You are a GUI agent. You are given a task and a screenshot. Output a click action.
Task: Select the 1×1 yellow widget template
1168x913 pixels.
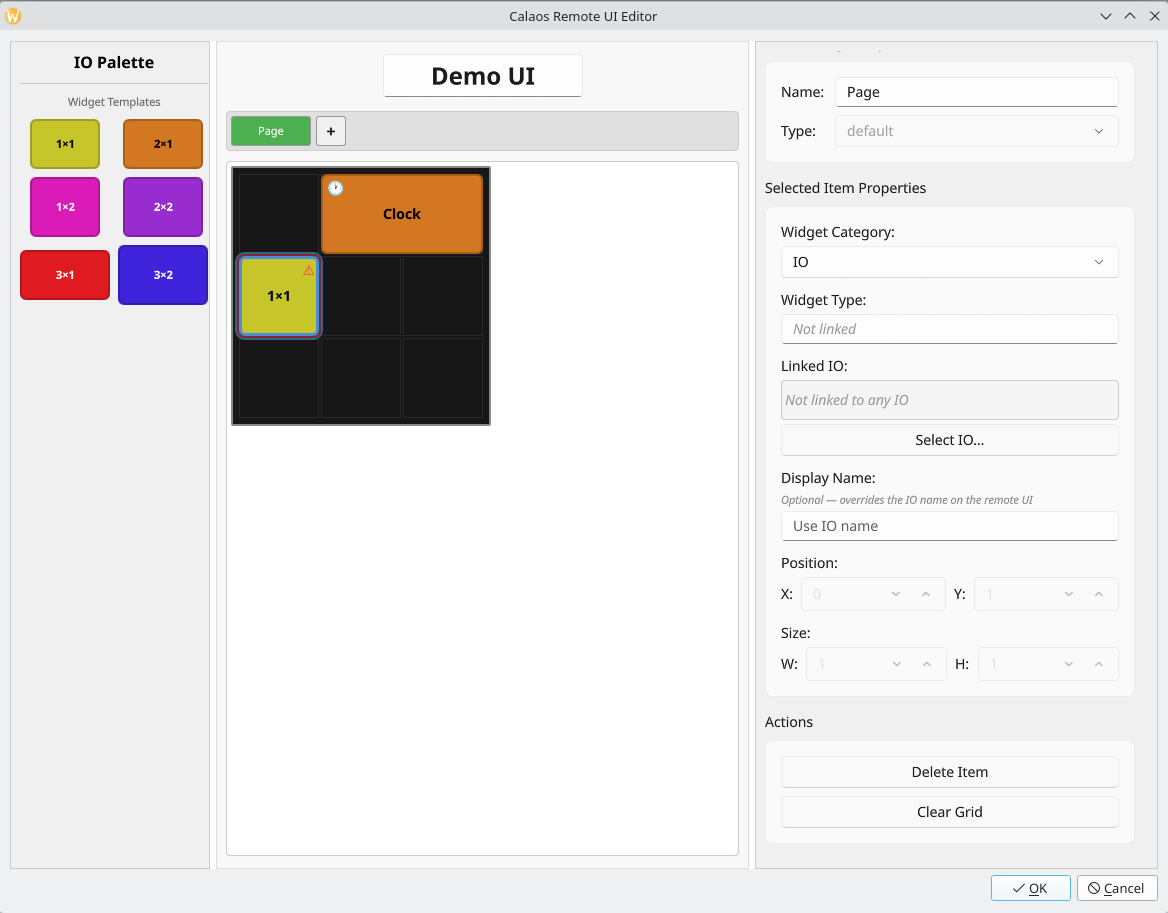point(64,143)
